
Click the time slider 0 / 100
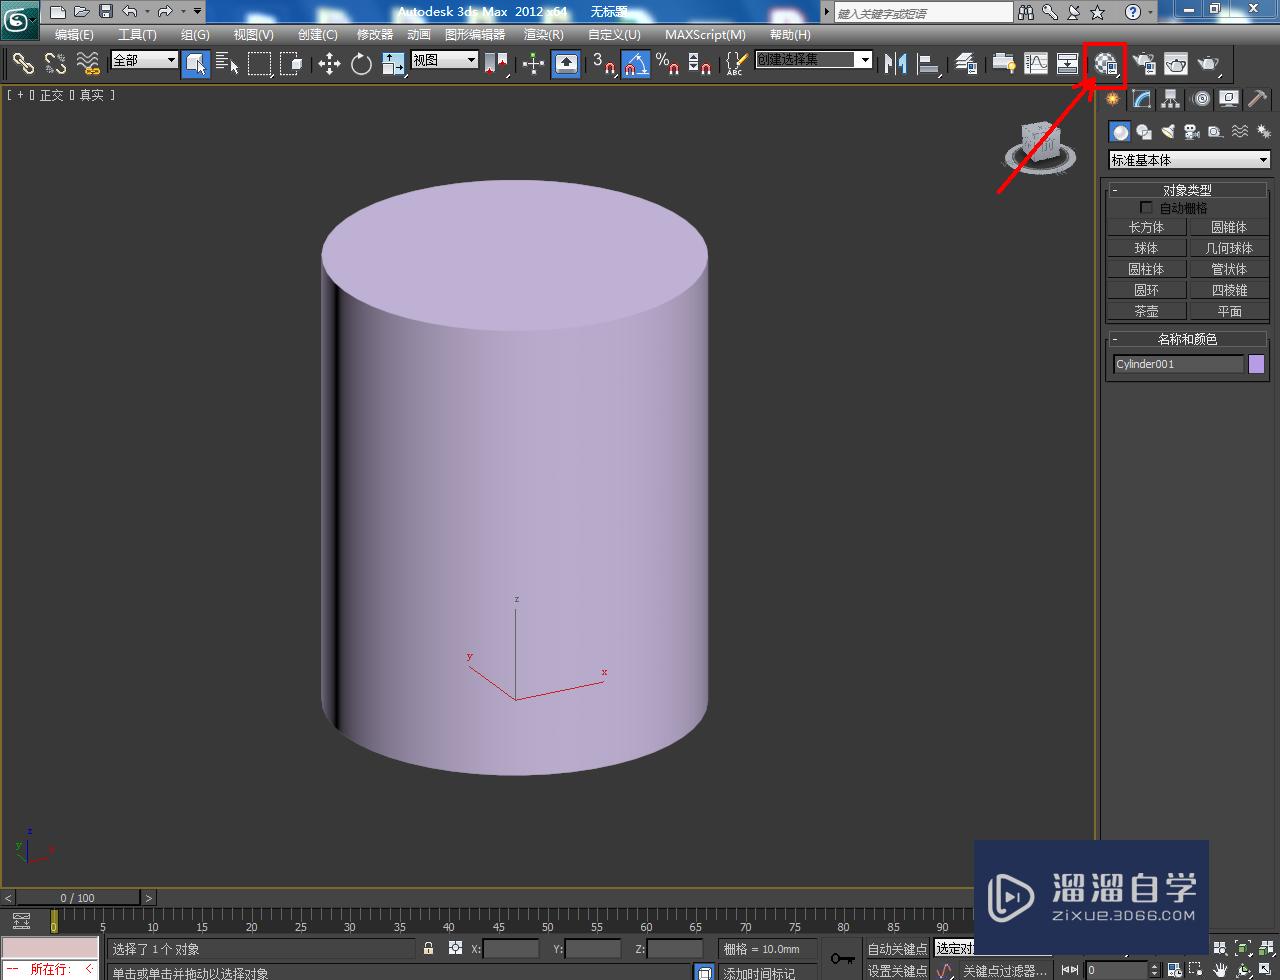77,898
